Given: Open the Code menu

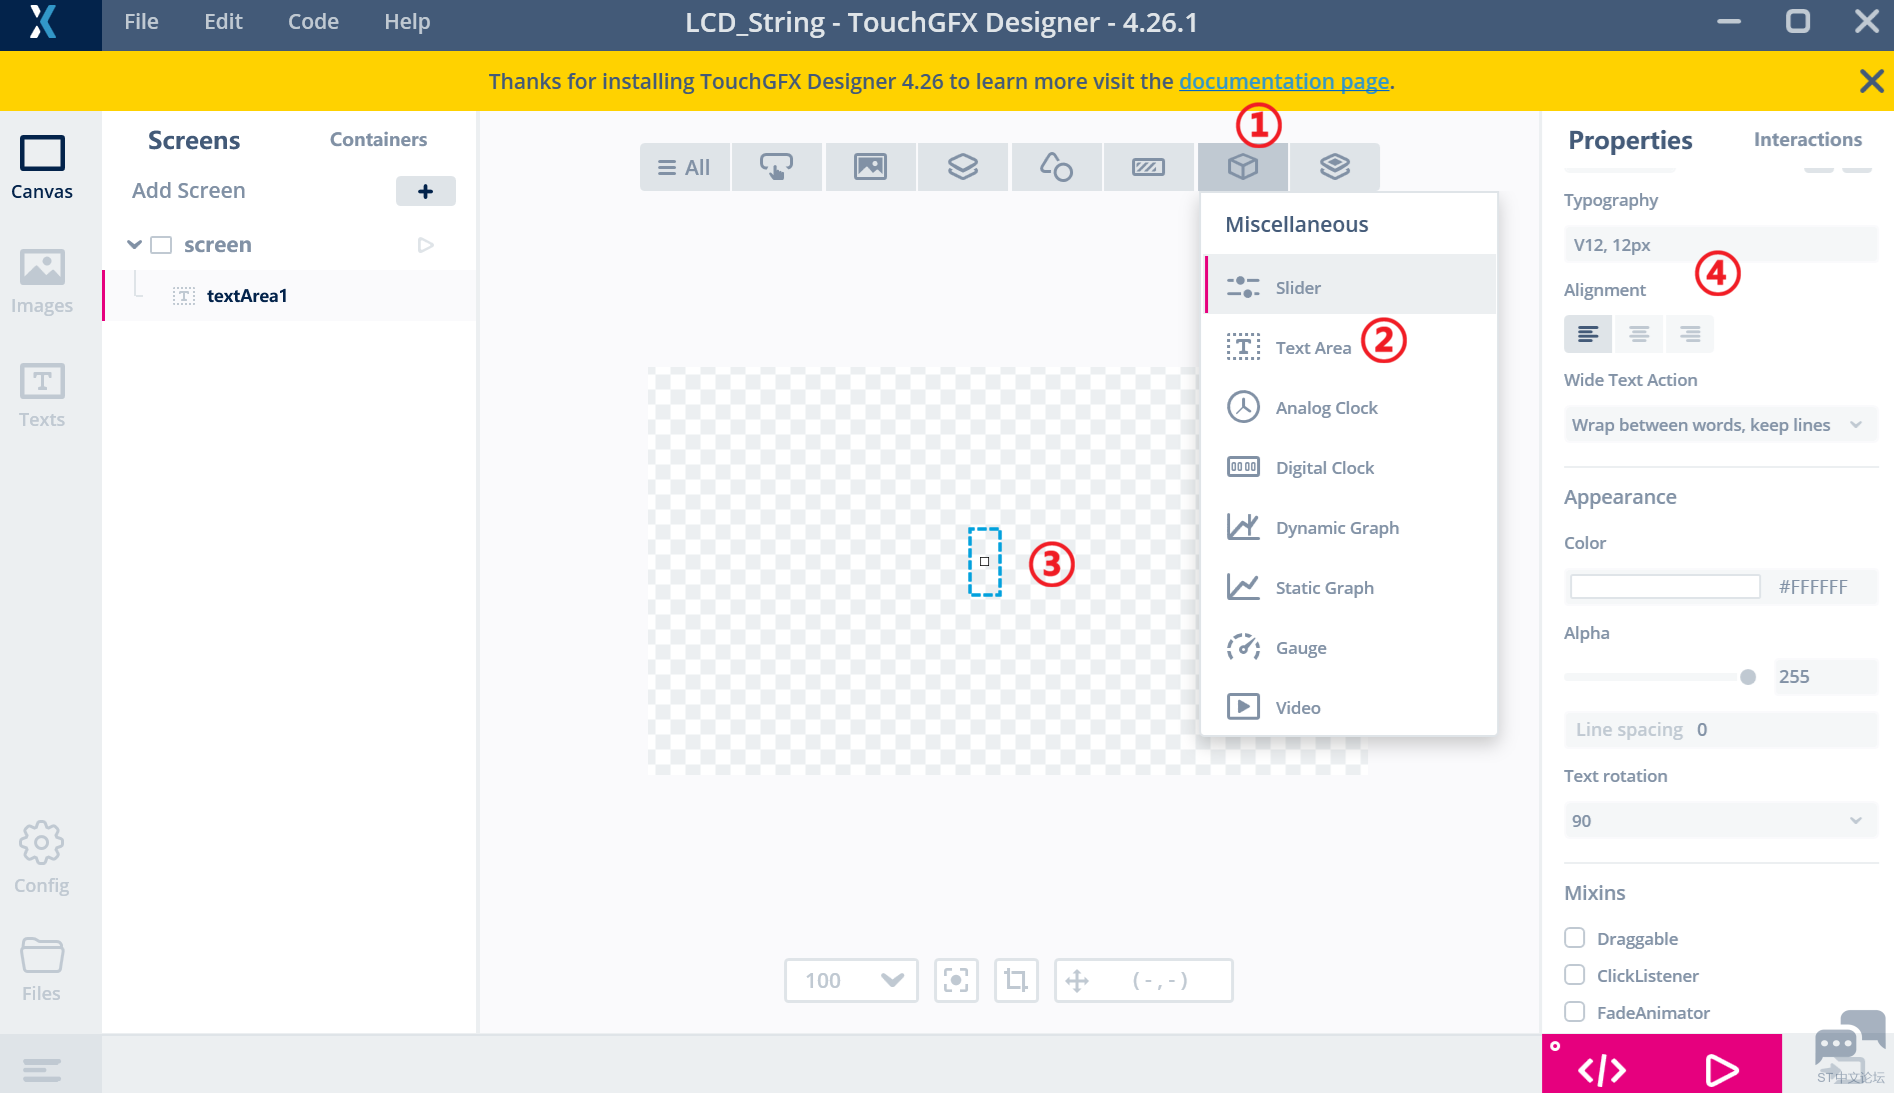Looking at the screenshot, I should pos(313,22).
